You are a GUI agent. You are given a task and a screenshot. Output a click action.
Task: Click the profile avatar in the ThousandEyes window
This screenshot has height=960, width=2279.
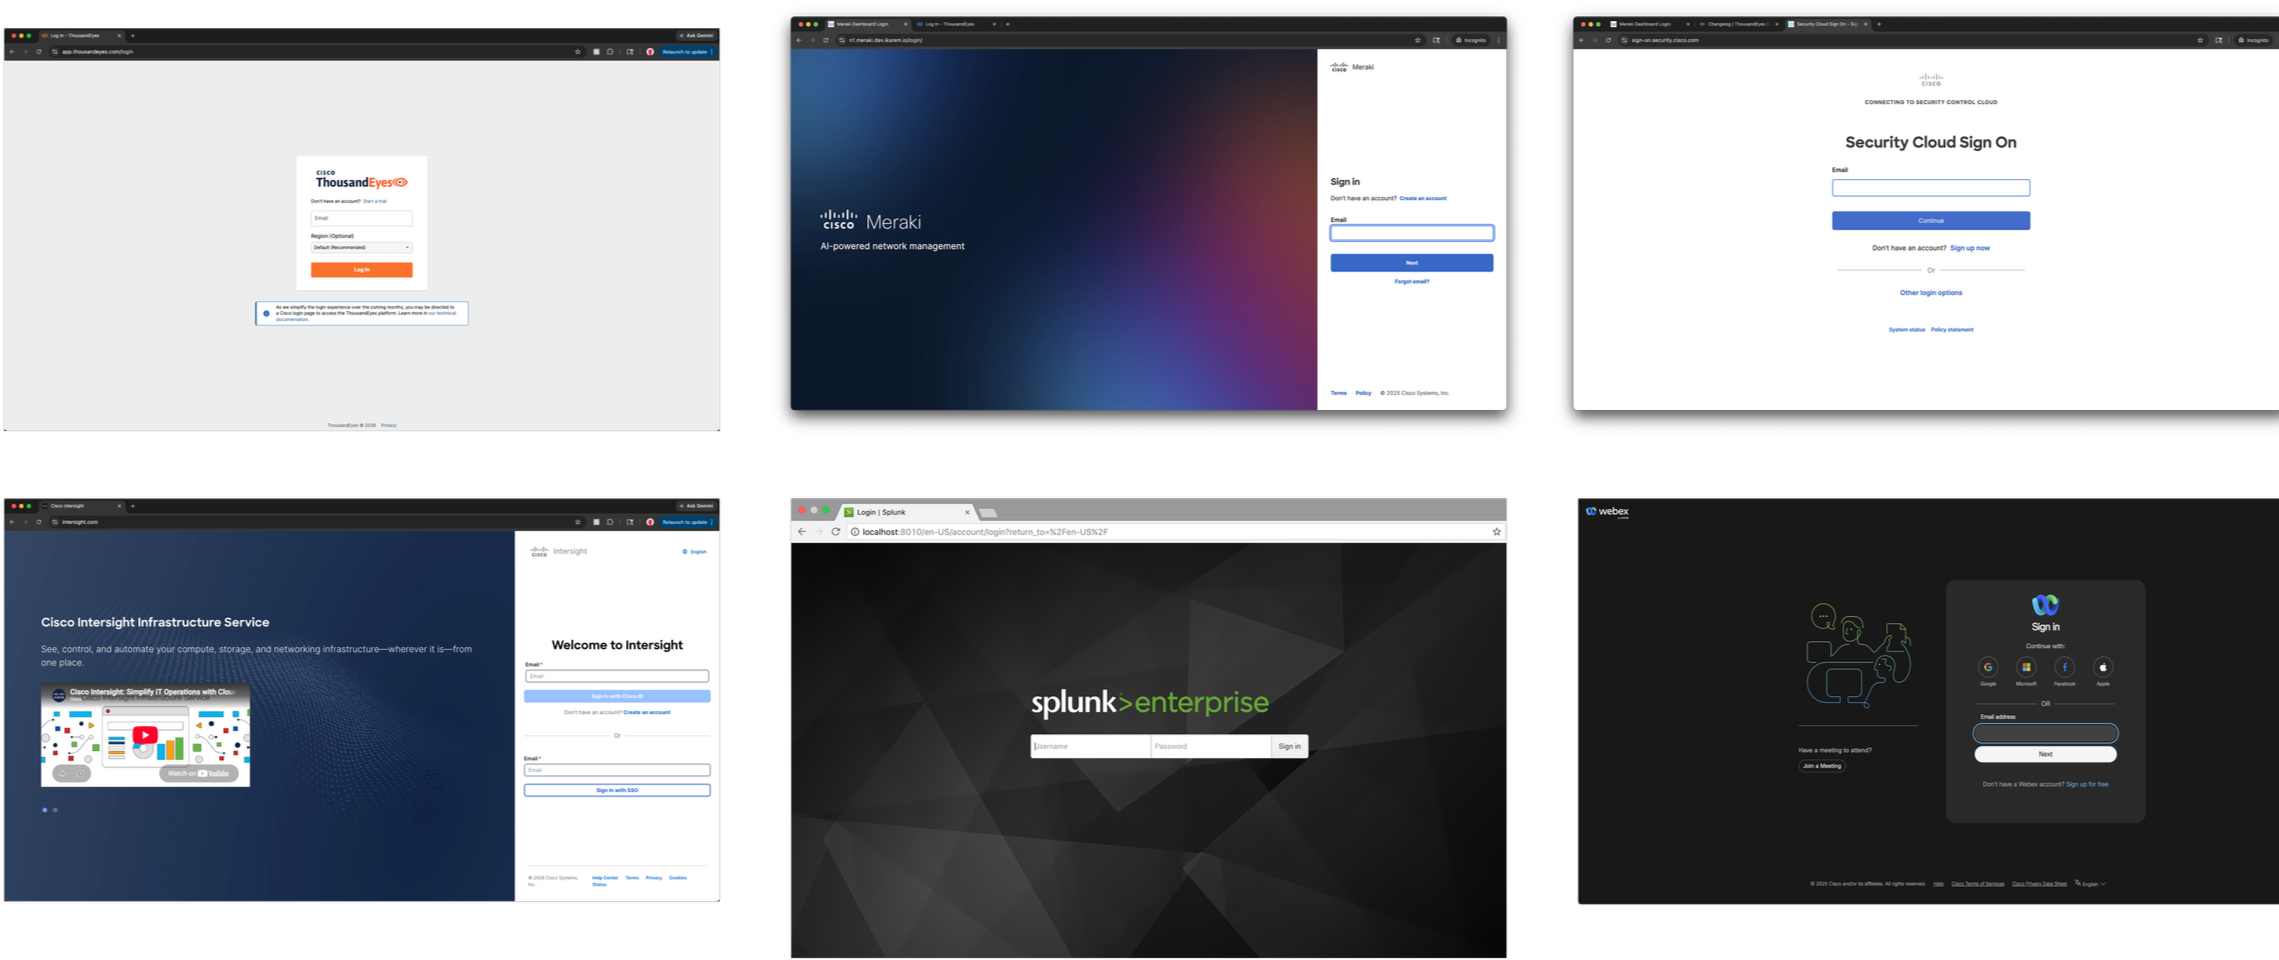[x=650, y=51]
